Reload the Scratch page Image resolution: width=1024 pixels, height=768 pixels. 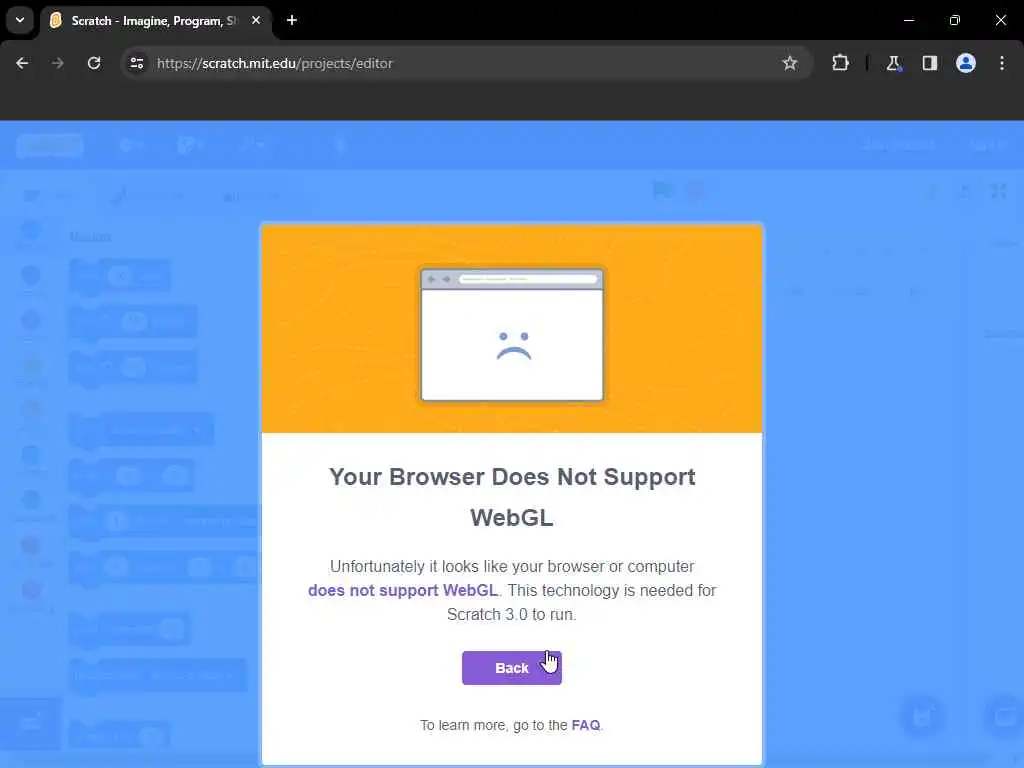[94, 63]
